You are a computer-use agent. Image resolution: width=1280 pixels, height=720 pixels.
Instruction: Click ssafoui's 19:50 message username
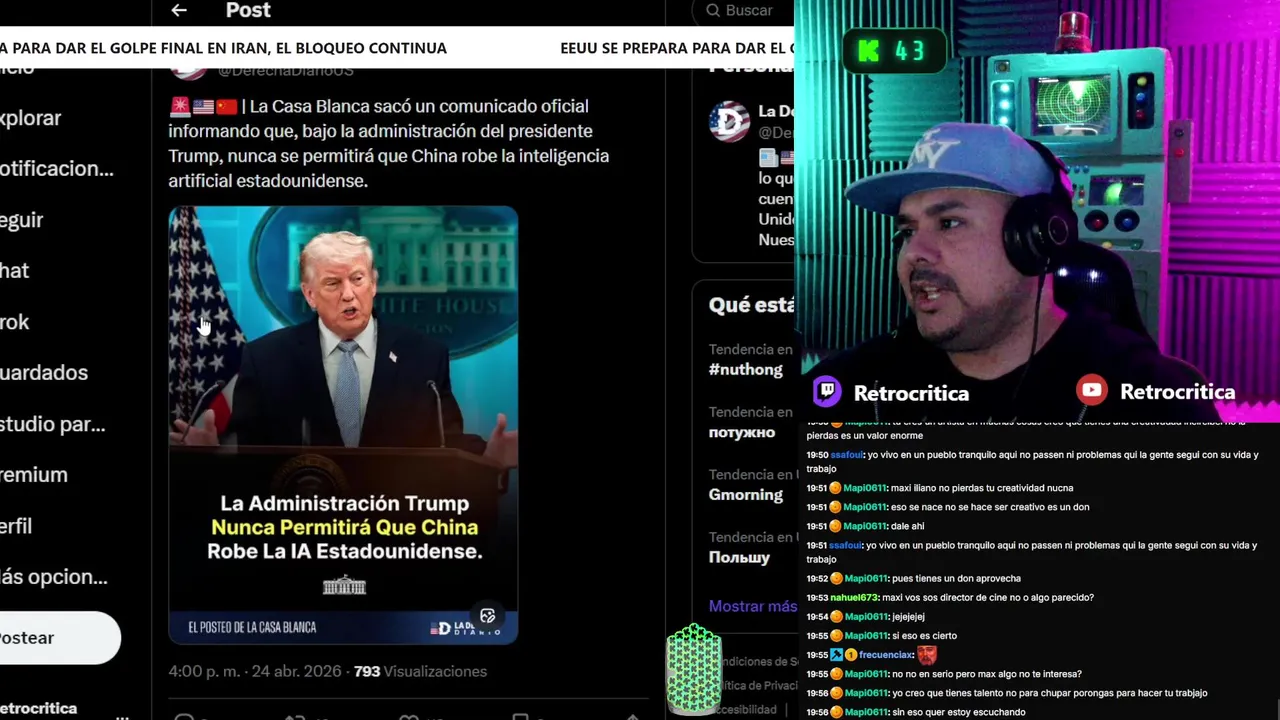[846, 455]
